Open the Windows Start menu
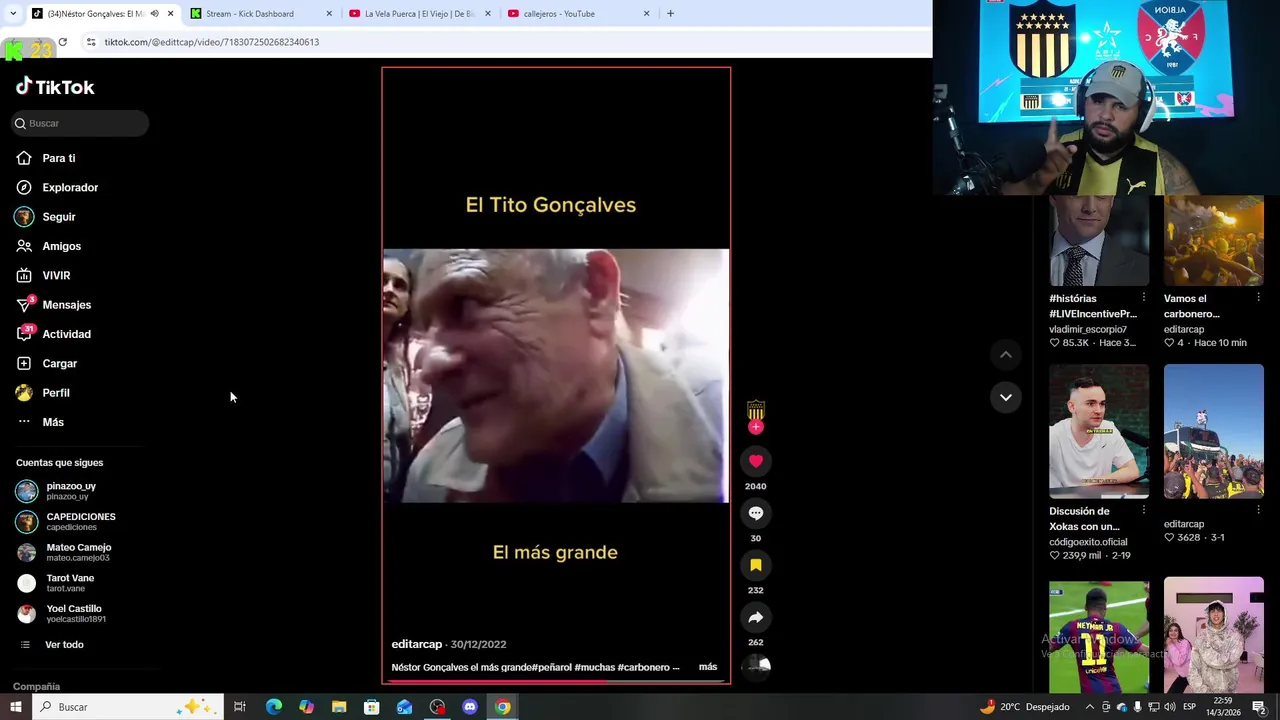The image size is (1280, 720). click(x=15, y=707)
